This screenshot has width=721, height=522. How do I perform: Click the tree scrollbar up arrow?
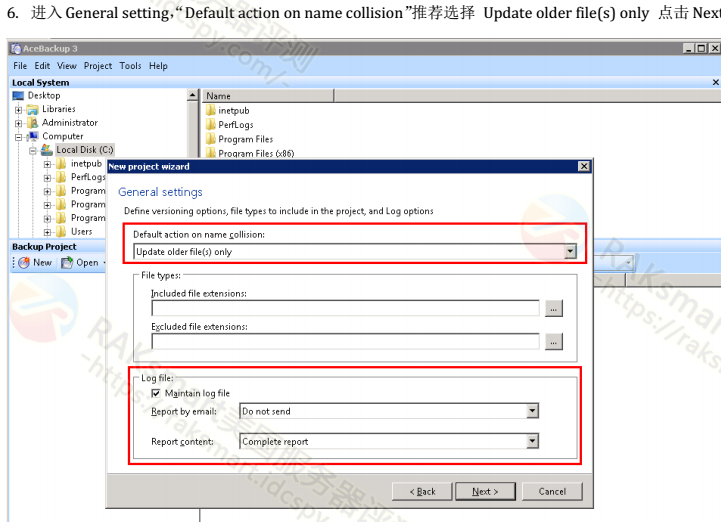click(193, 95)
